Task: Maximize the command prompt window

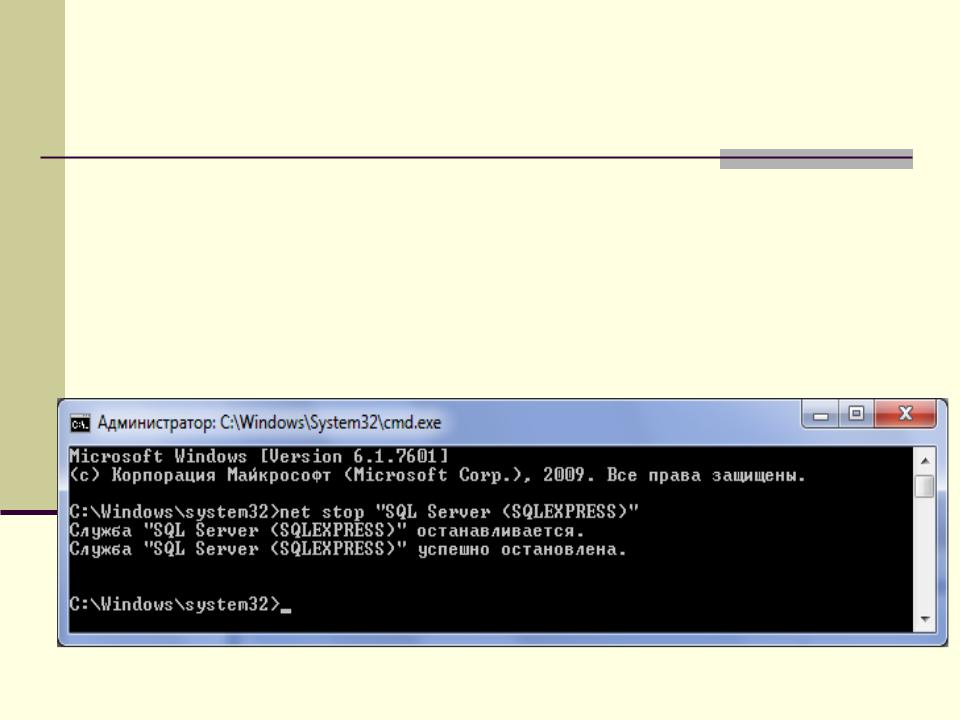Action: pyautogui.click(x=857, y=414)
